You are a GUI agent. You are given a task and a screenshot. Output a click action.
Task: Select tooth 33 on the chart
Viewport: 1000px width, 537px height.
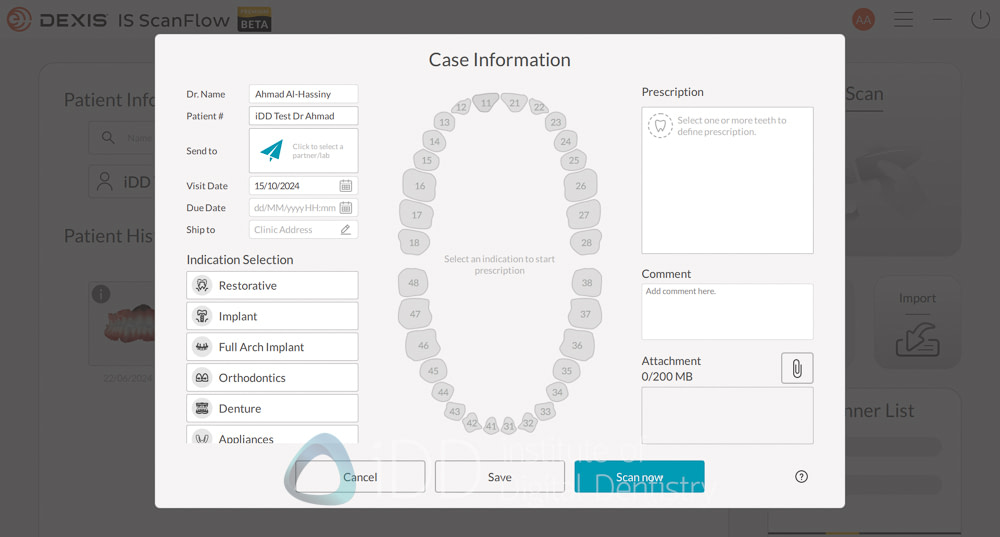[x=545, y=411]
